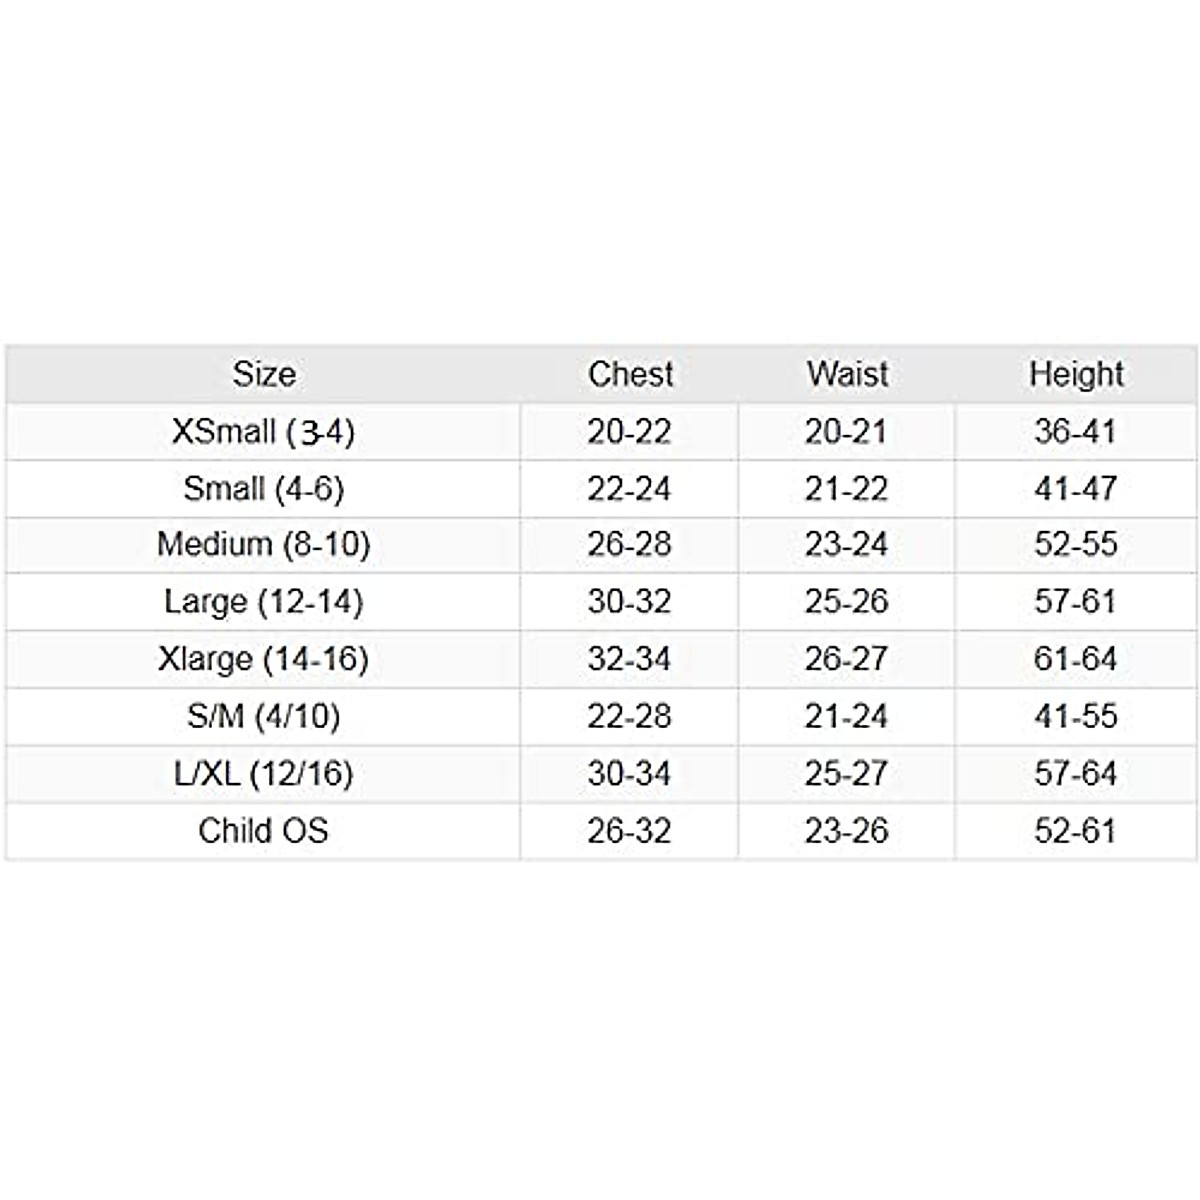Click the XSmall (3-4) size row label
This screenshot has height=1200, width=1200.
(263, 432)
